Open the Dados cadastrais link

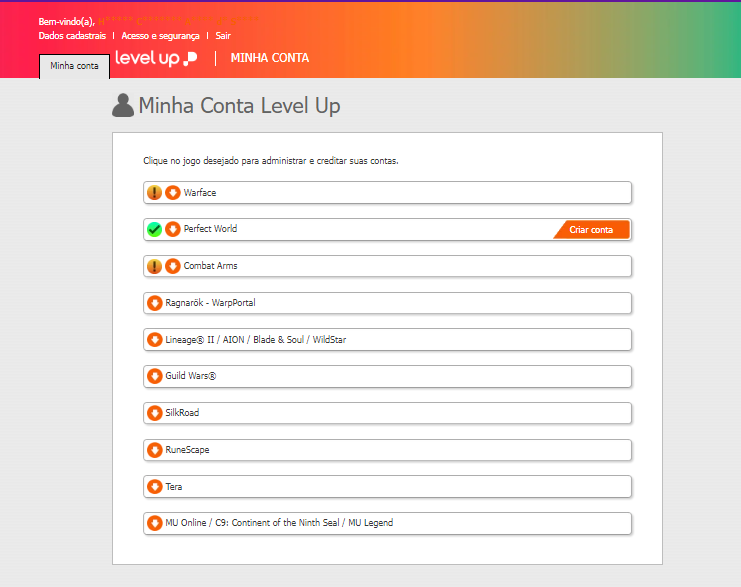72,35
